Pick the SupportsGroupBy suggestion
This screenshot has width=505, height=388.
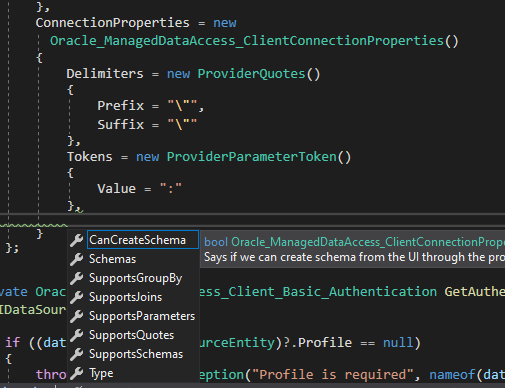[135, 278]
